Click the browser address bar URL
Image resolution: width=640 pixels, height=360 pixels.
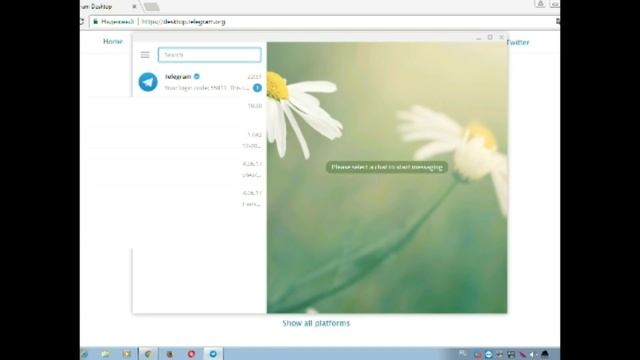(x=184, y=22)
